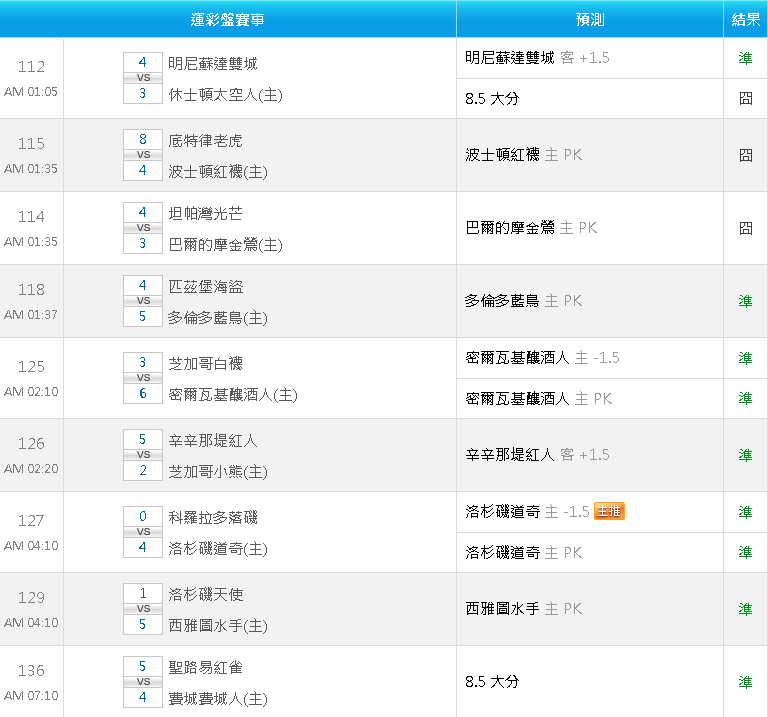Select game number 118
The height and width of the screenshot is (717, 768).
31,289
